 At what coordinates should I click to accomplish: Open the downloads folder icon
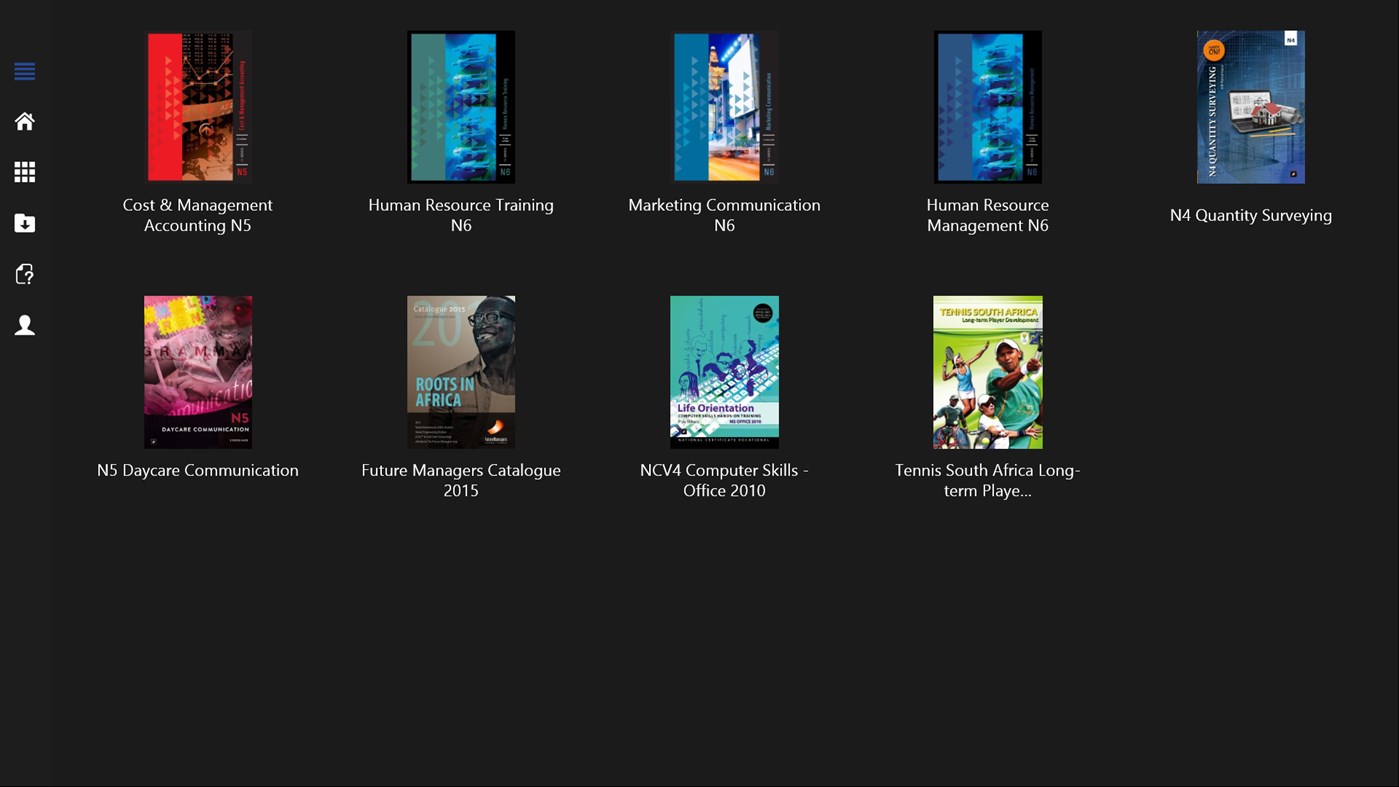(x=25, y=222)
